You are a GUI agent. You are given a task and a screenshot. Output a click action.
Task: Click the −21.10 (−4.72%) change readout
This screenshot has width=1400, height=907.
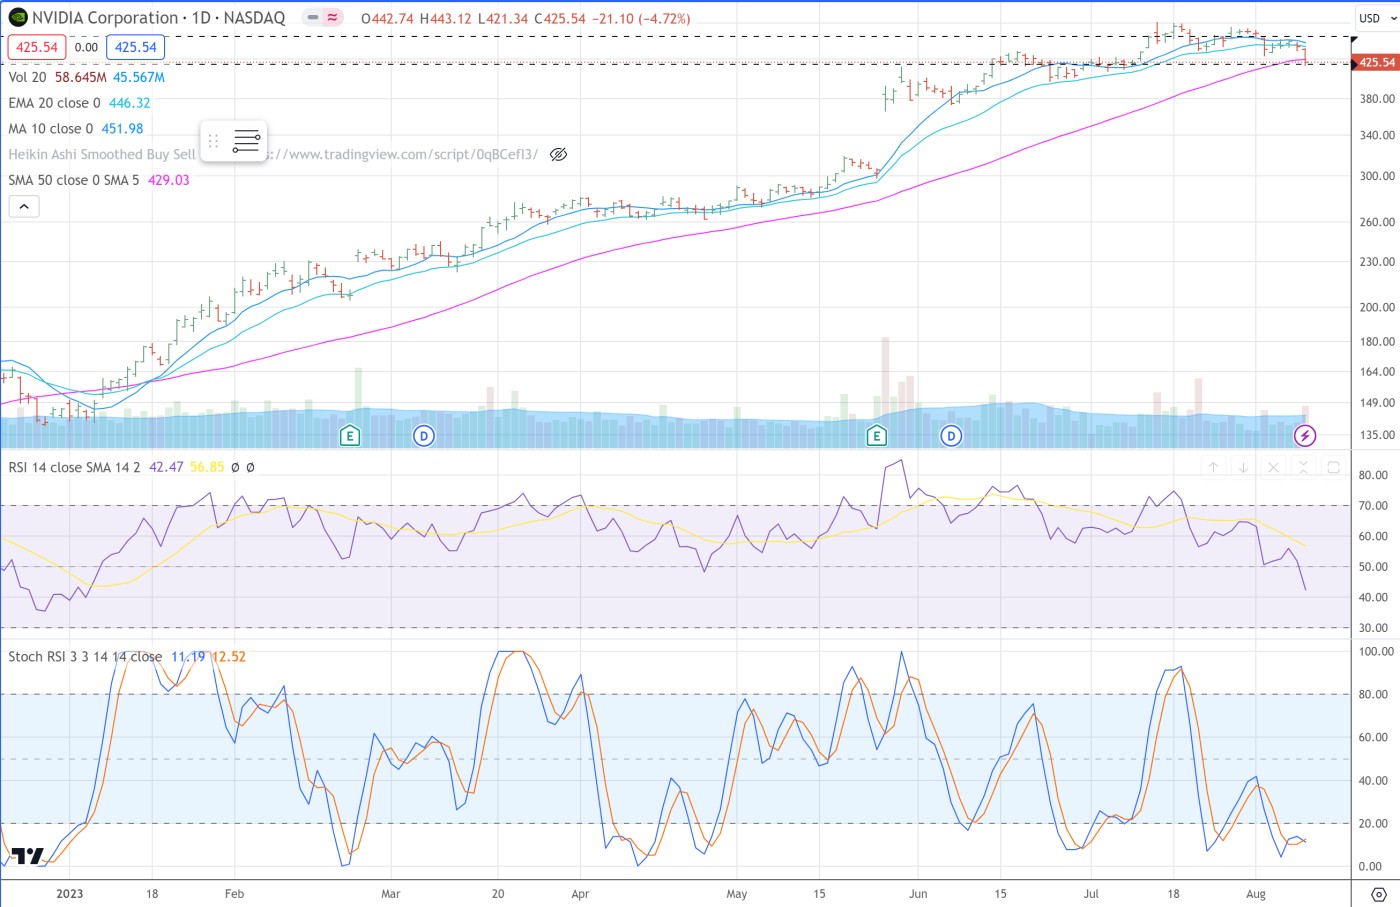[640, 18]
